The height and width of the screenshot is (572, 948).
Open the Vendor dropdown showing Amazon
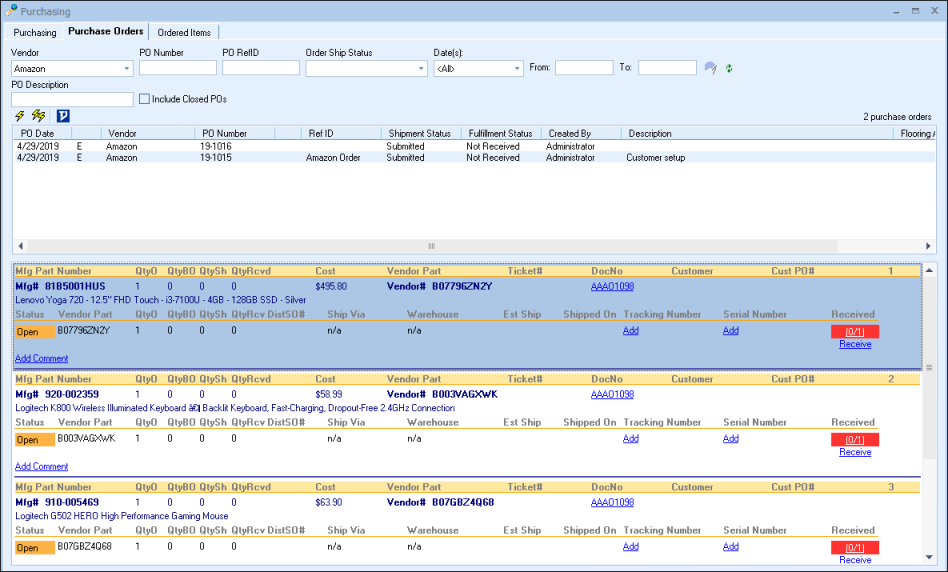[x=126, y=69]
